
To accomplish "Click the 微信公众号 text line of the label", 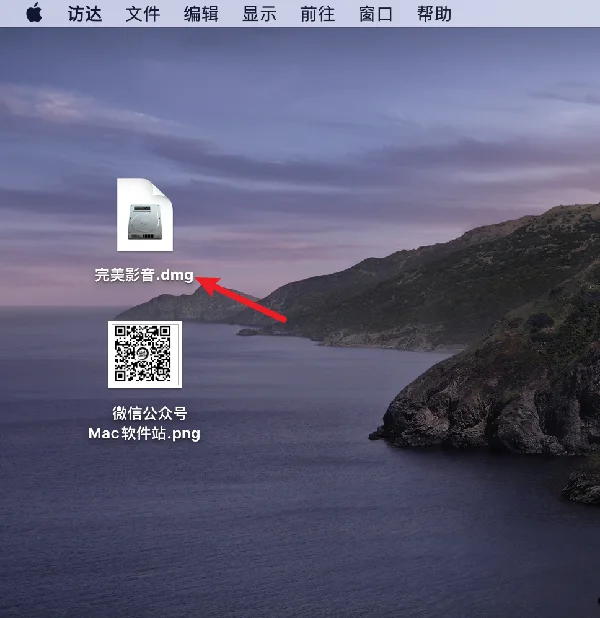I will [150, 413].
